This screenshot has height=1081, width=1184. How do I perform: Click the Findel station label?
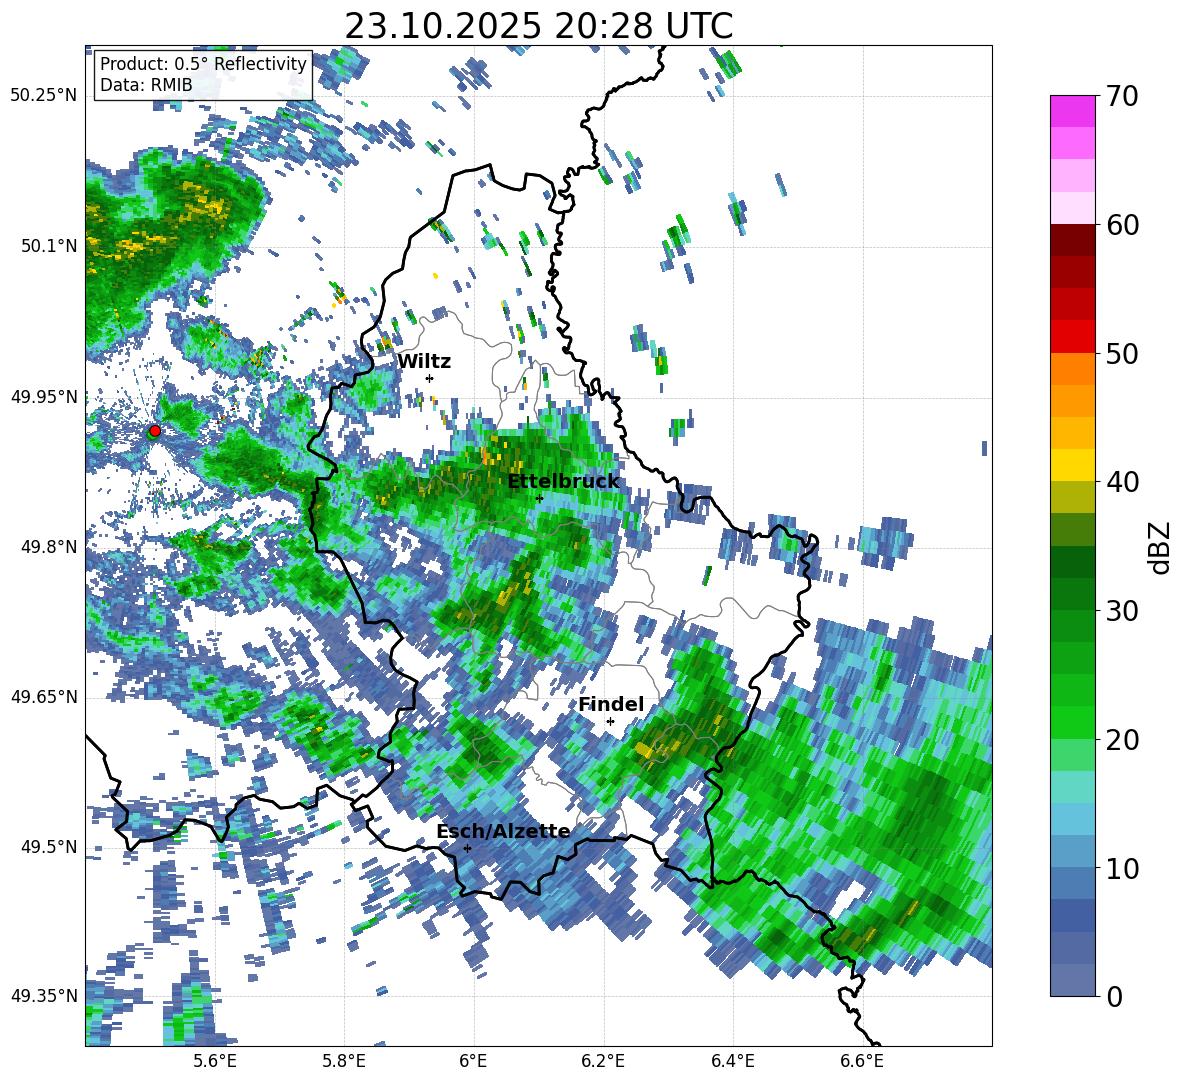point(611,704)
